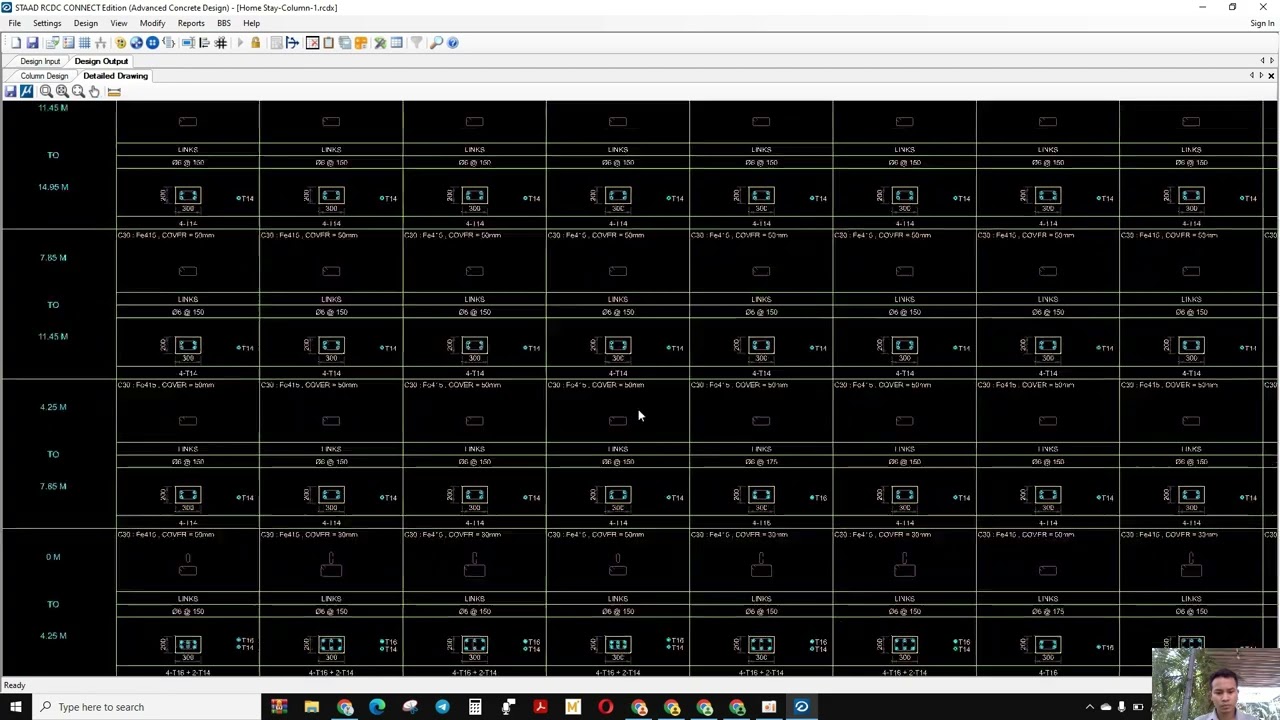Open Telegram from the taskbar
Screen dimensions: 1280x720
442,707
